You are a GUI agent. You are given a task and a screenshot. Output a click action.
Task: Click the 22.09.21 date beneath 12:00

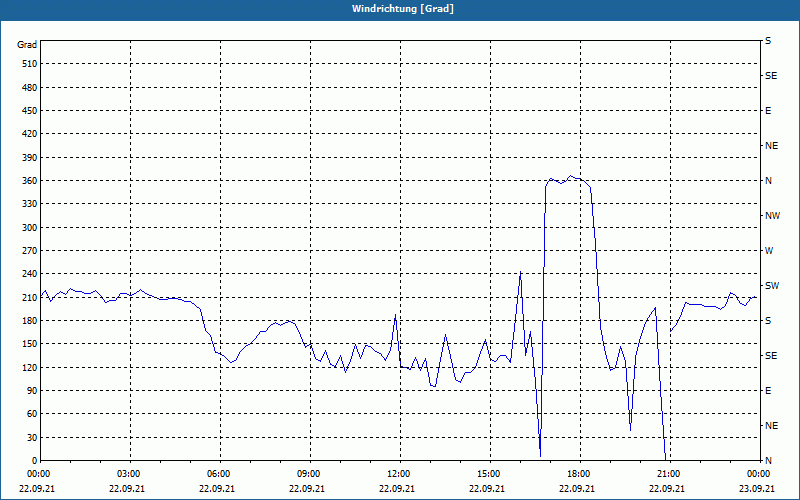[397, 488]
